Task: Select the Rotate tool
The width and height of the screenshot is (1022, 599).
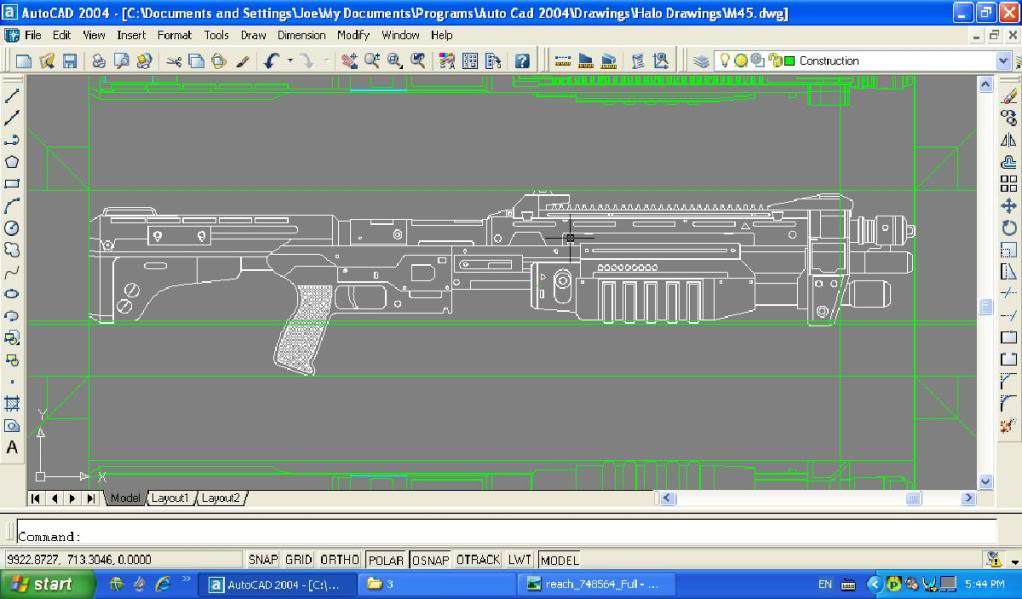Action: (1008, 228)
